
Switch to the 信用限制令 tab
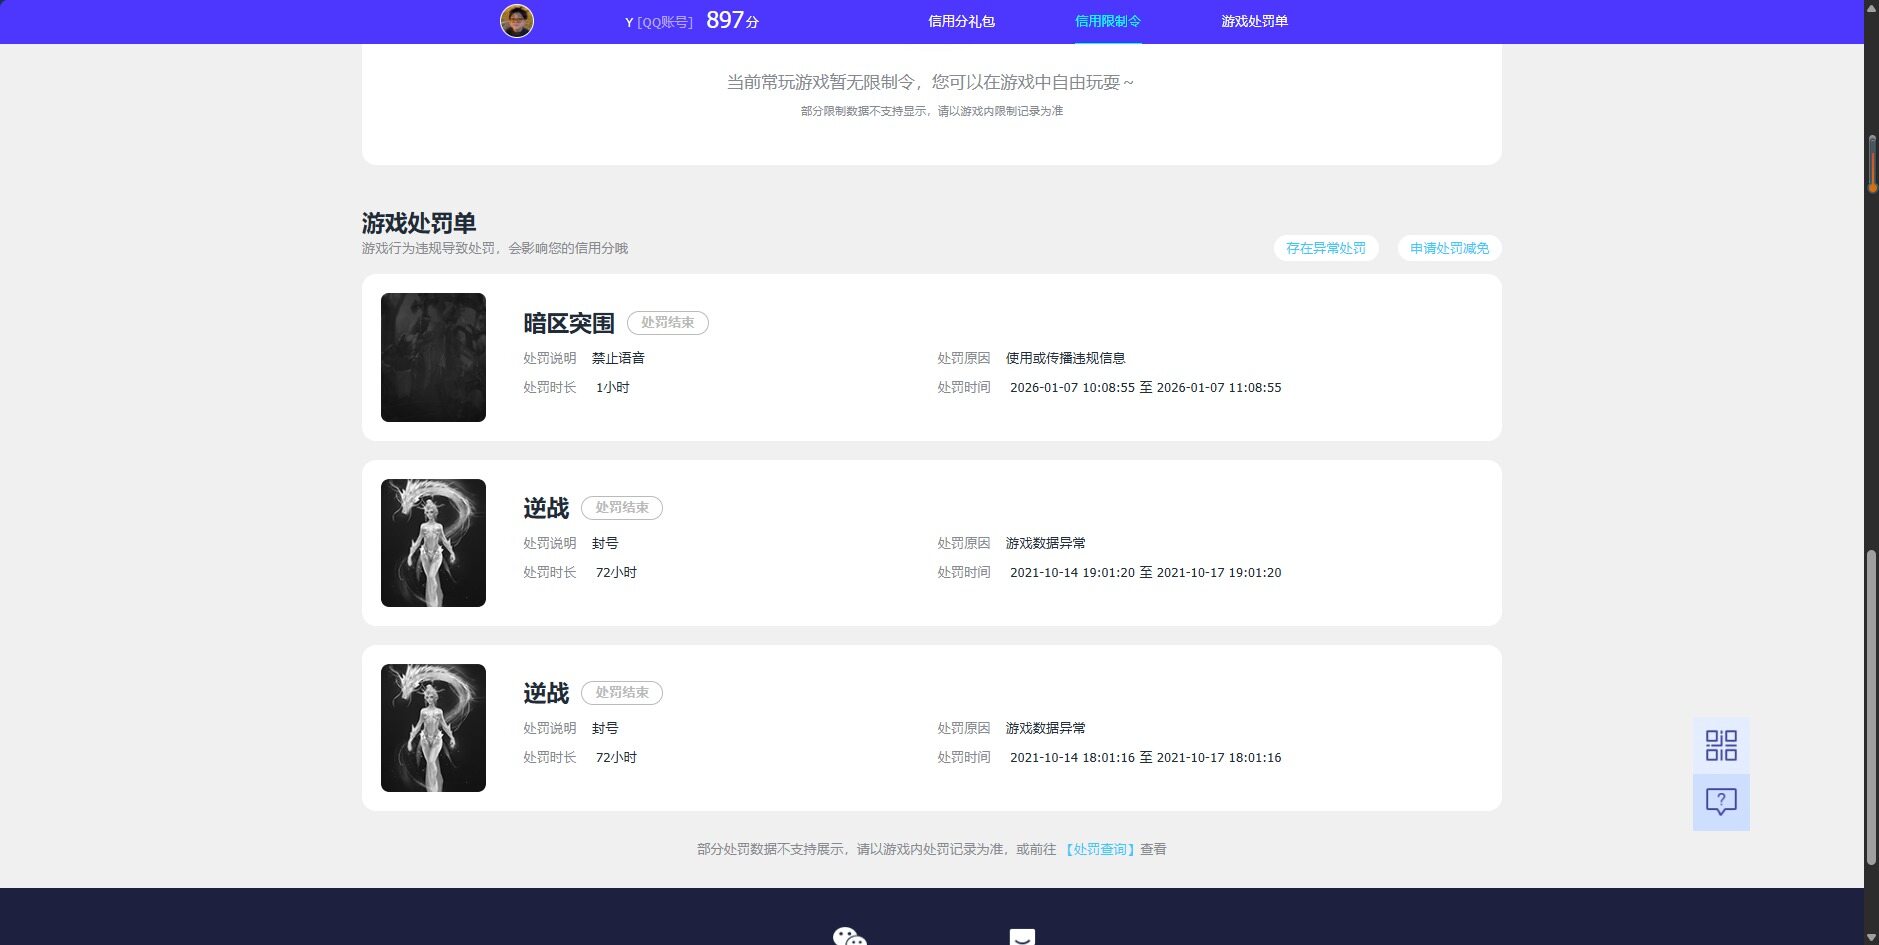pos(1108,21)
